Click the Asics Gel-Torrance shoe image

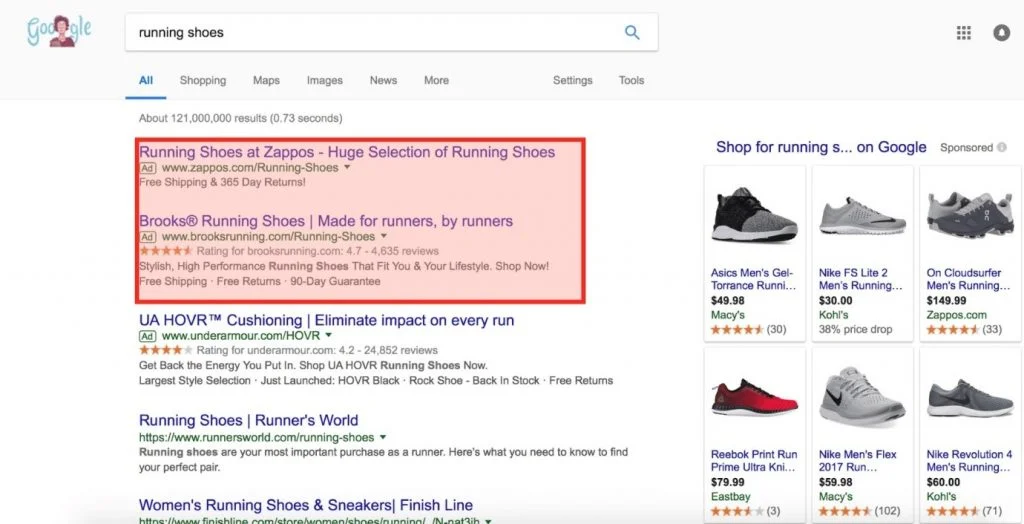754,214
